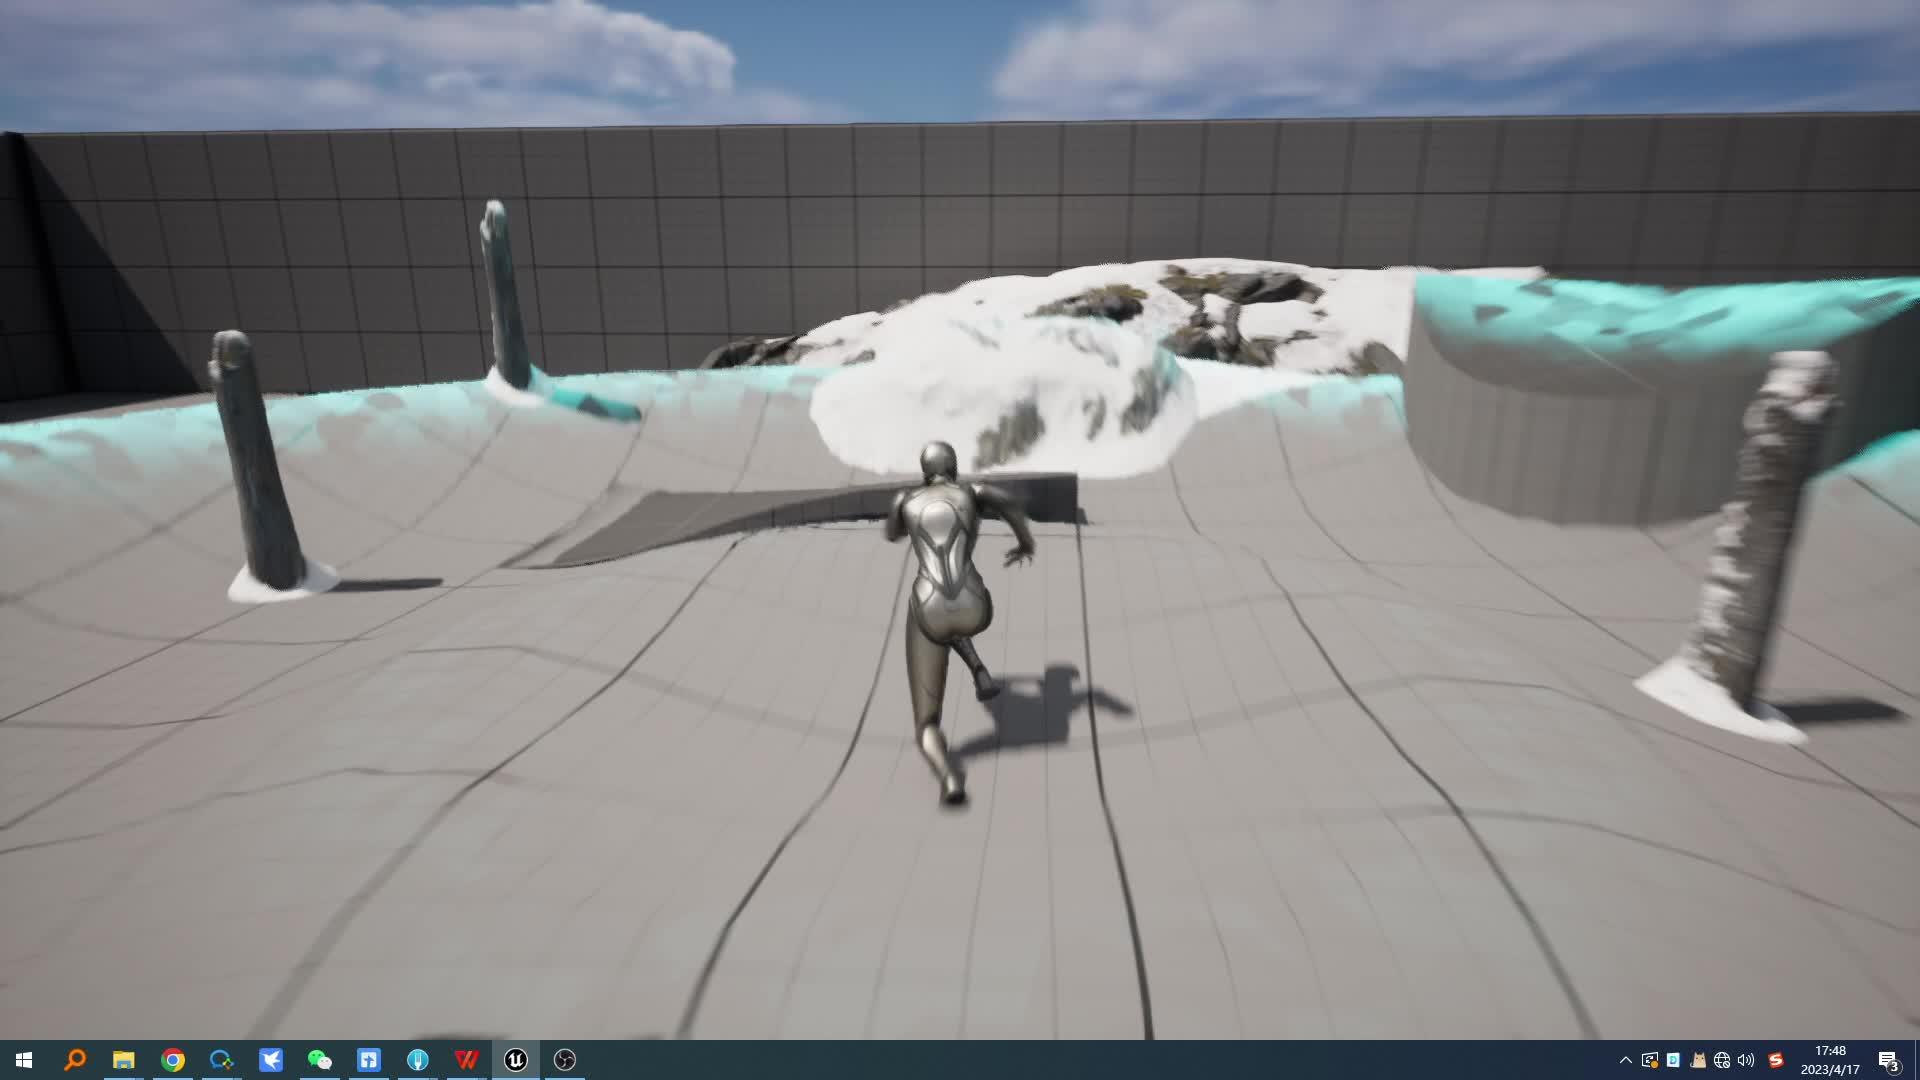Open network status globe icon

(1722, 1060)
